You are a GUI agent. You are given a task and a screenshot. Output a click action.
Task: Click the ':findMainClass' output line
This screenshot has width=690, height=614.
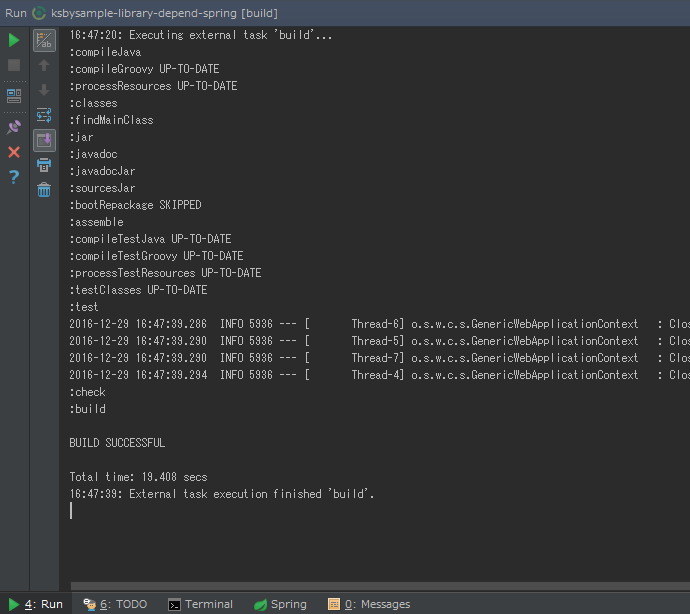111,120
